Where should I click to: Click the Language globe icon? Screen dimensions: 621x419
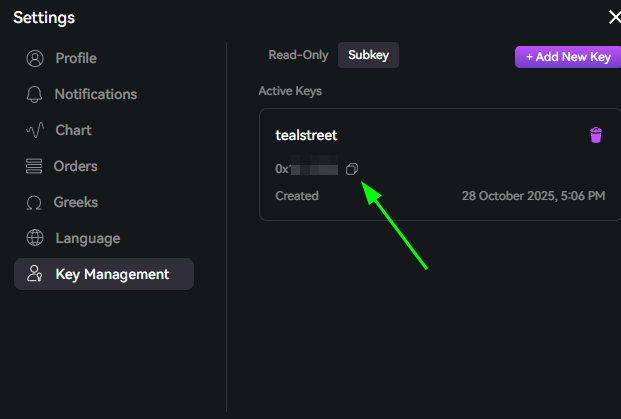[x=35, y=238]
